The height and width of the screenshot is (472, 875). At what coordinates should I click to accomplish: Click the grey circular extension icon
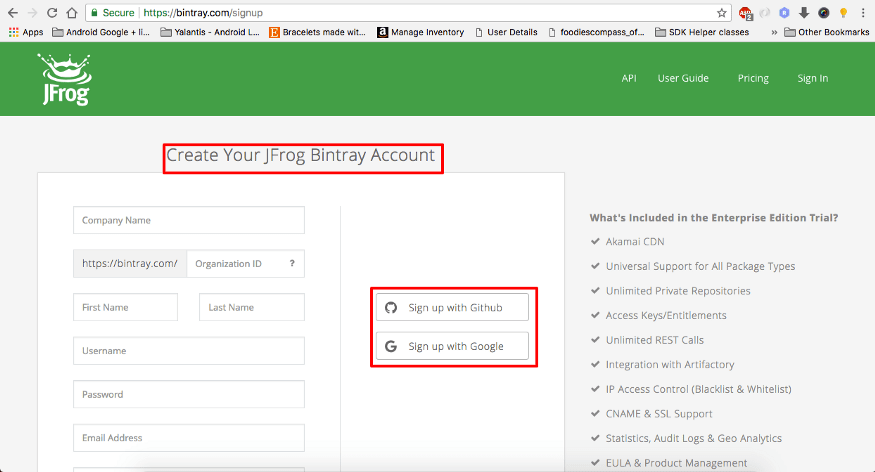coord(765,13)
